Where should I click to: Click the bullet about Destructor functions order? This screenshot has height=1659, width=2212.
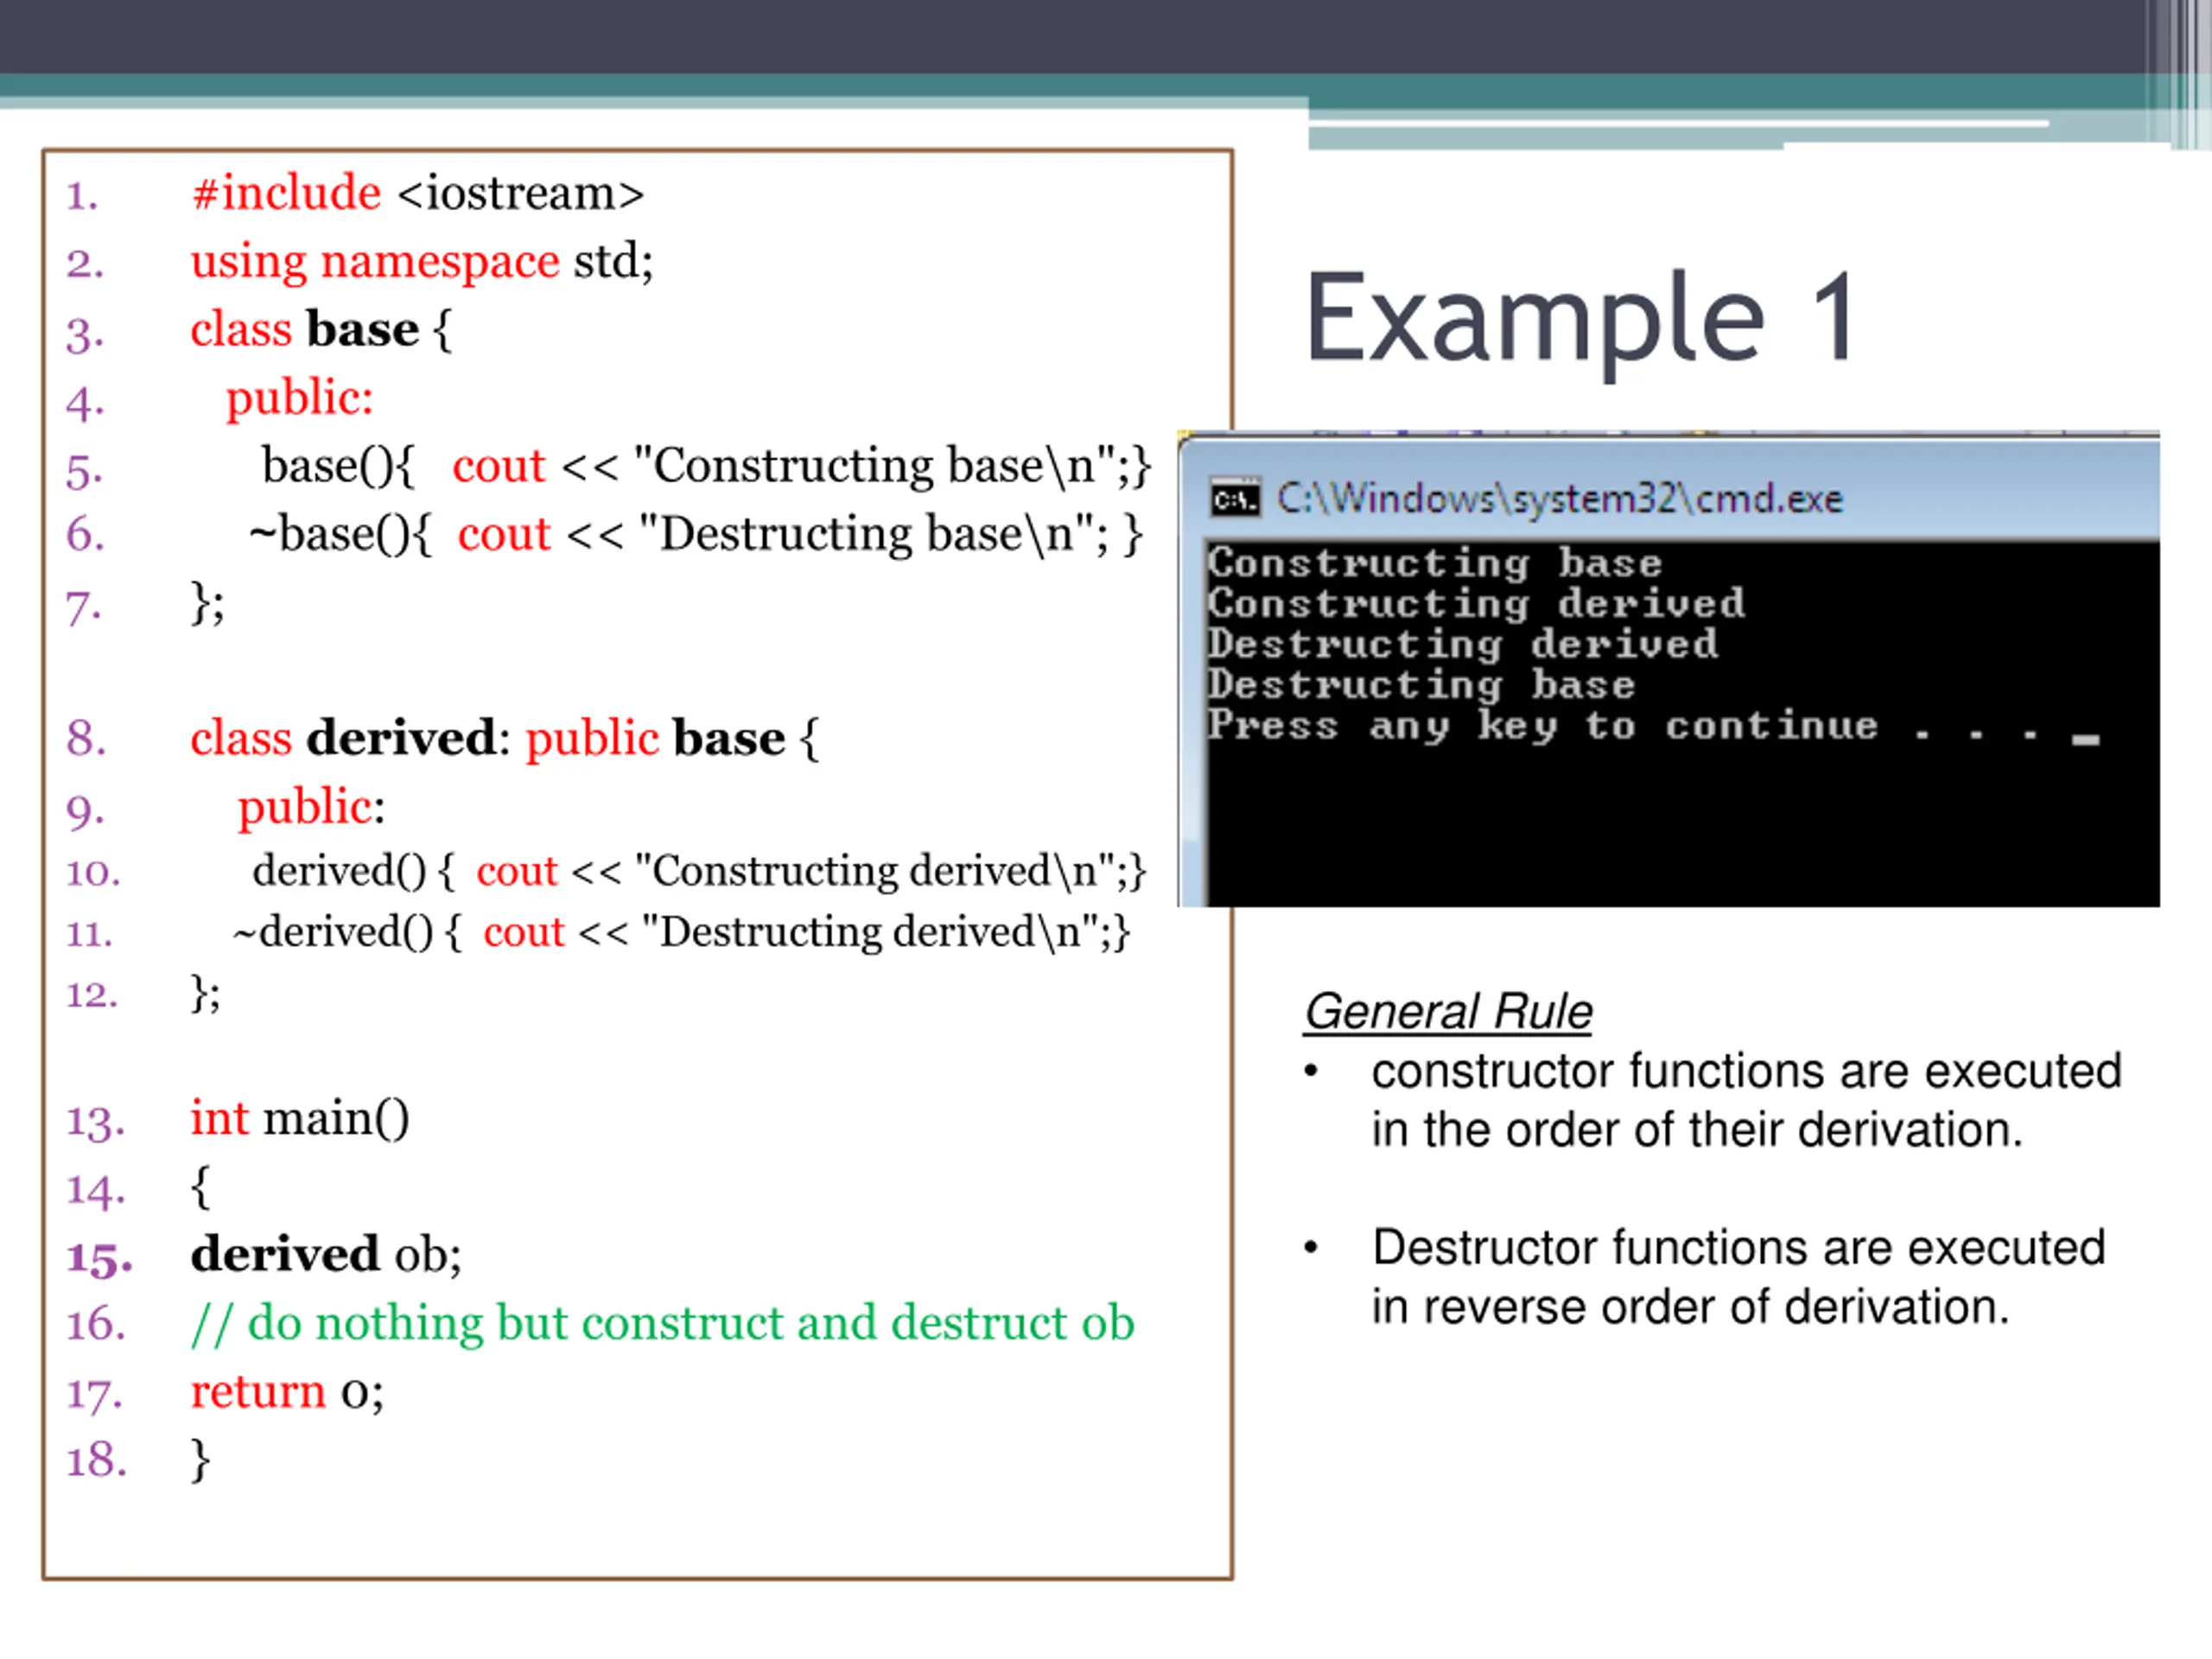(1738, 1277)
